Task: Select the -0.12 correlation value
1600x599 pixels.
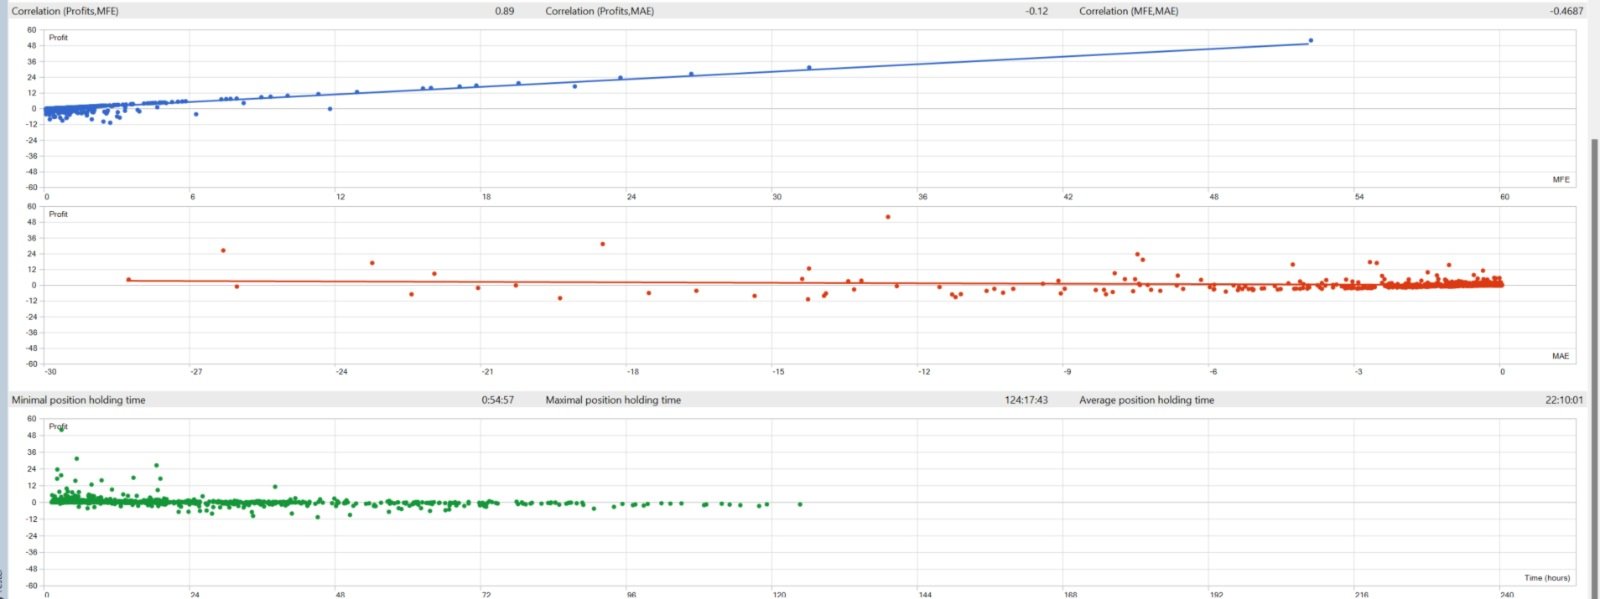Action: tap(1037, 11)
